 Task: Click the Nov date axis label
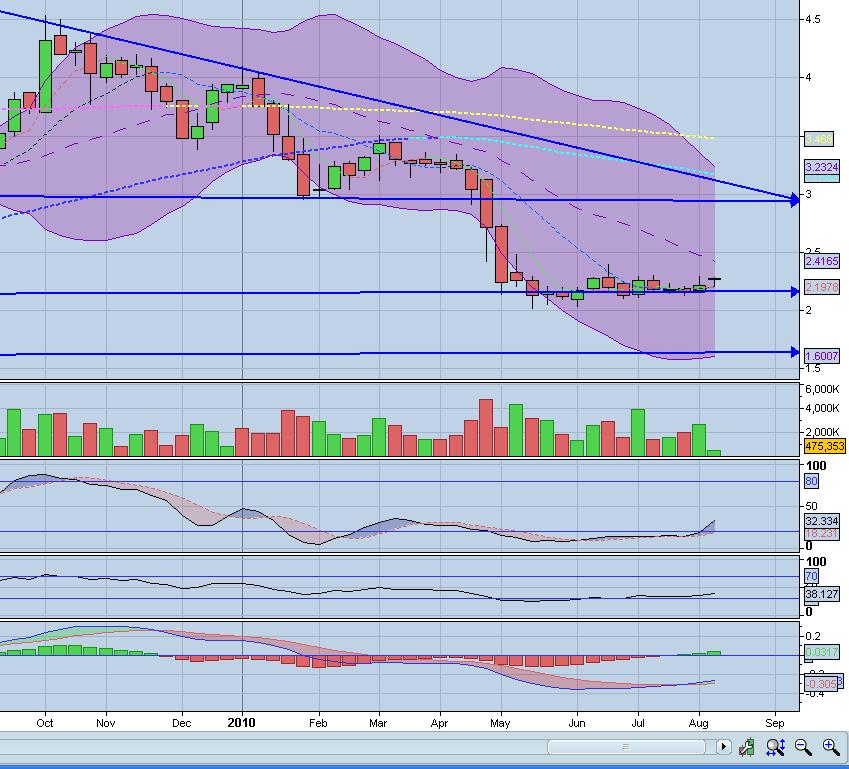coord(105,723)
